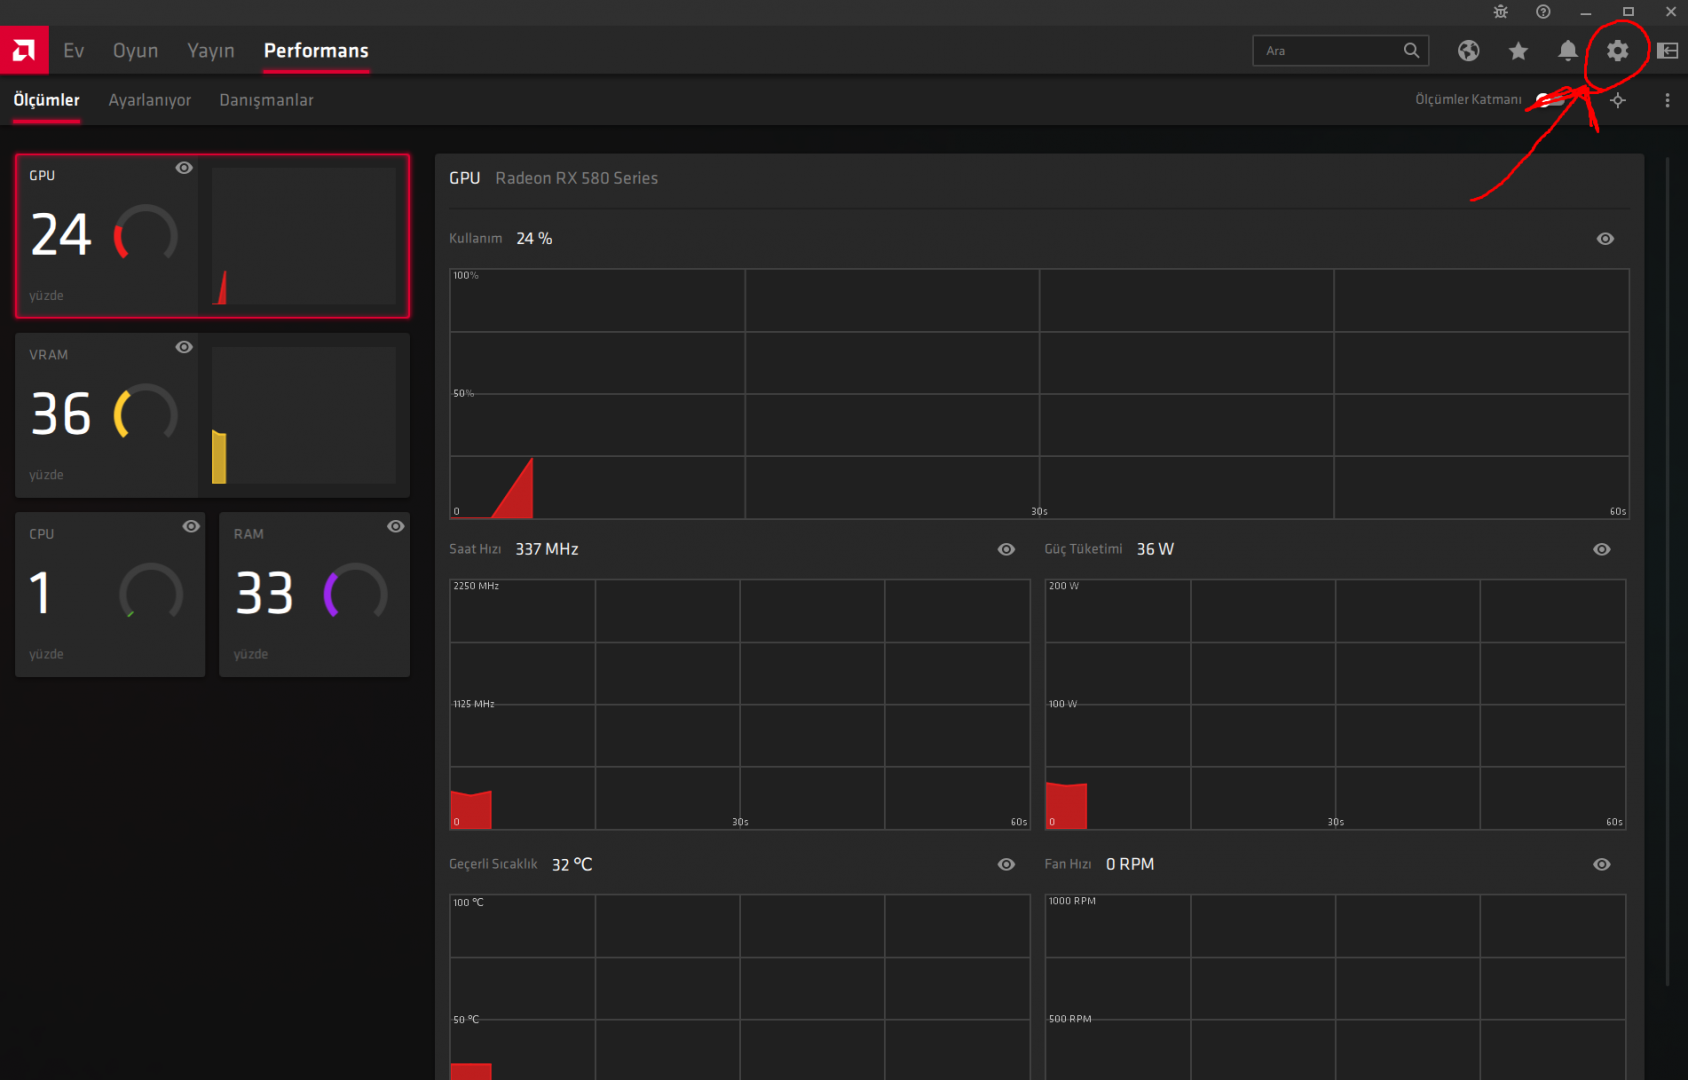
Task: Select the RAM metrics card
Action: (314, 594)
